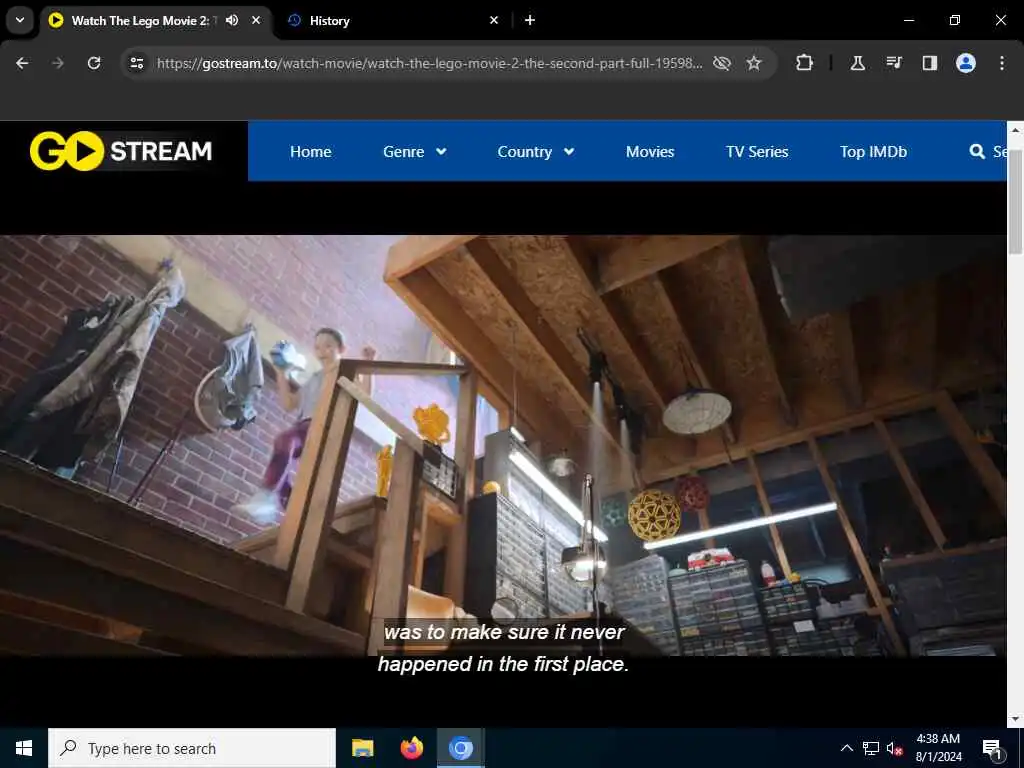The image size is (1024, 768).
Task: Open the Extensions puzzle icon
Action: pos(805,63)
